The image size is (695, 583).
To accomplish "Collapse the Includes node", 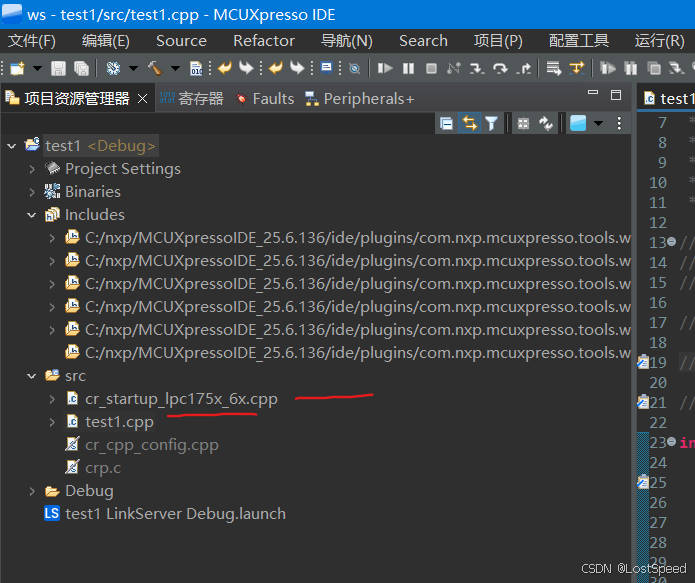I will (31, 215).
